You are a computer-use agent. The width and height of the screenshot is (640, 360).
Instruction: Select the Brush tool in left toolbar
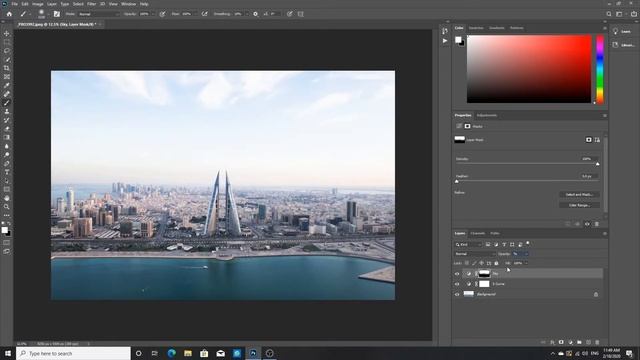[x=7, y=103]
